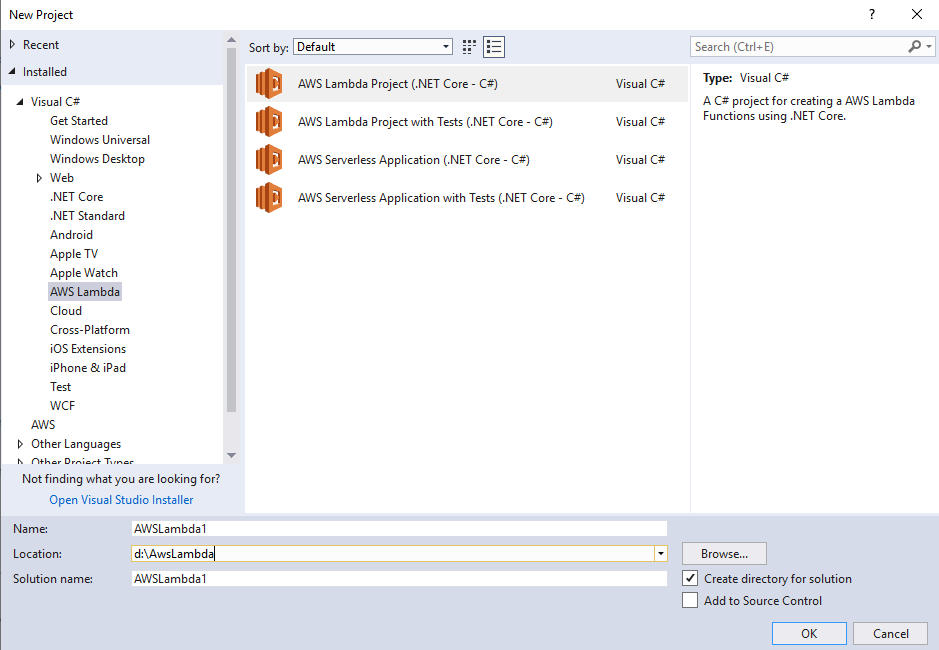Select Windows Universal category
The height and width of the screenshot is (650, 939).
pyautogui.click(x=100, y=140)
